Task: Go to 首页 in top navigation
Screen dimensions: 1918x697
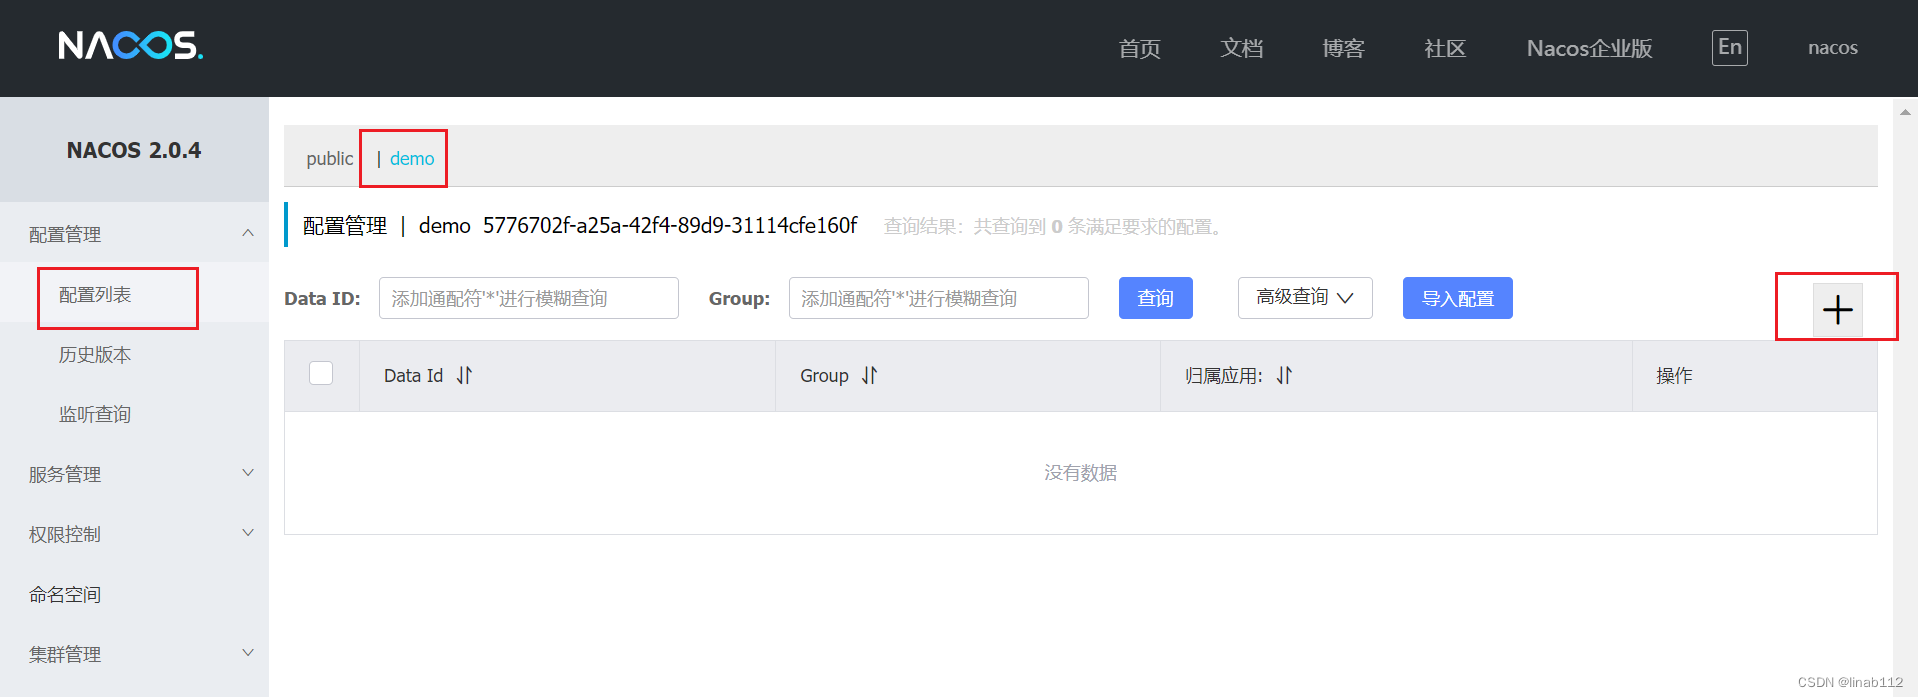Action: (x=1139, y=48)
